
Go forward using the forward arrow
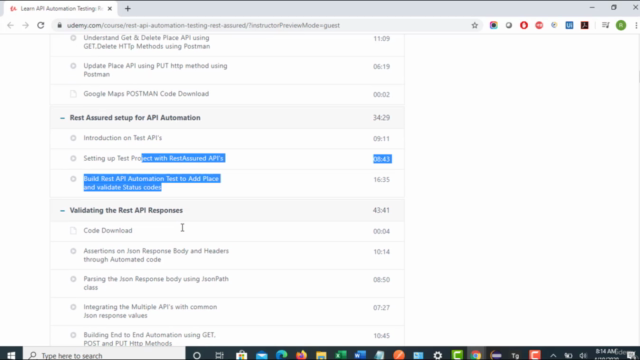25,25
